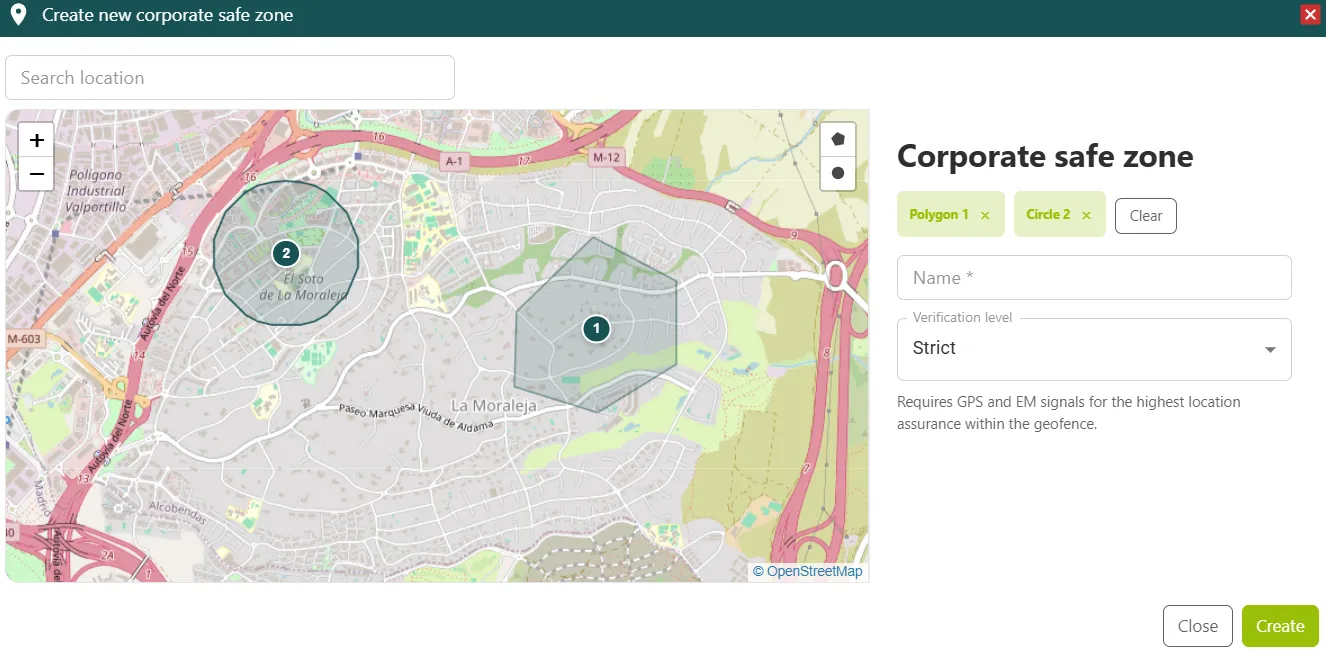1326x650 pixels.
Task: Remove Circle 2 chip
Action: click(1086, 215)
